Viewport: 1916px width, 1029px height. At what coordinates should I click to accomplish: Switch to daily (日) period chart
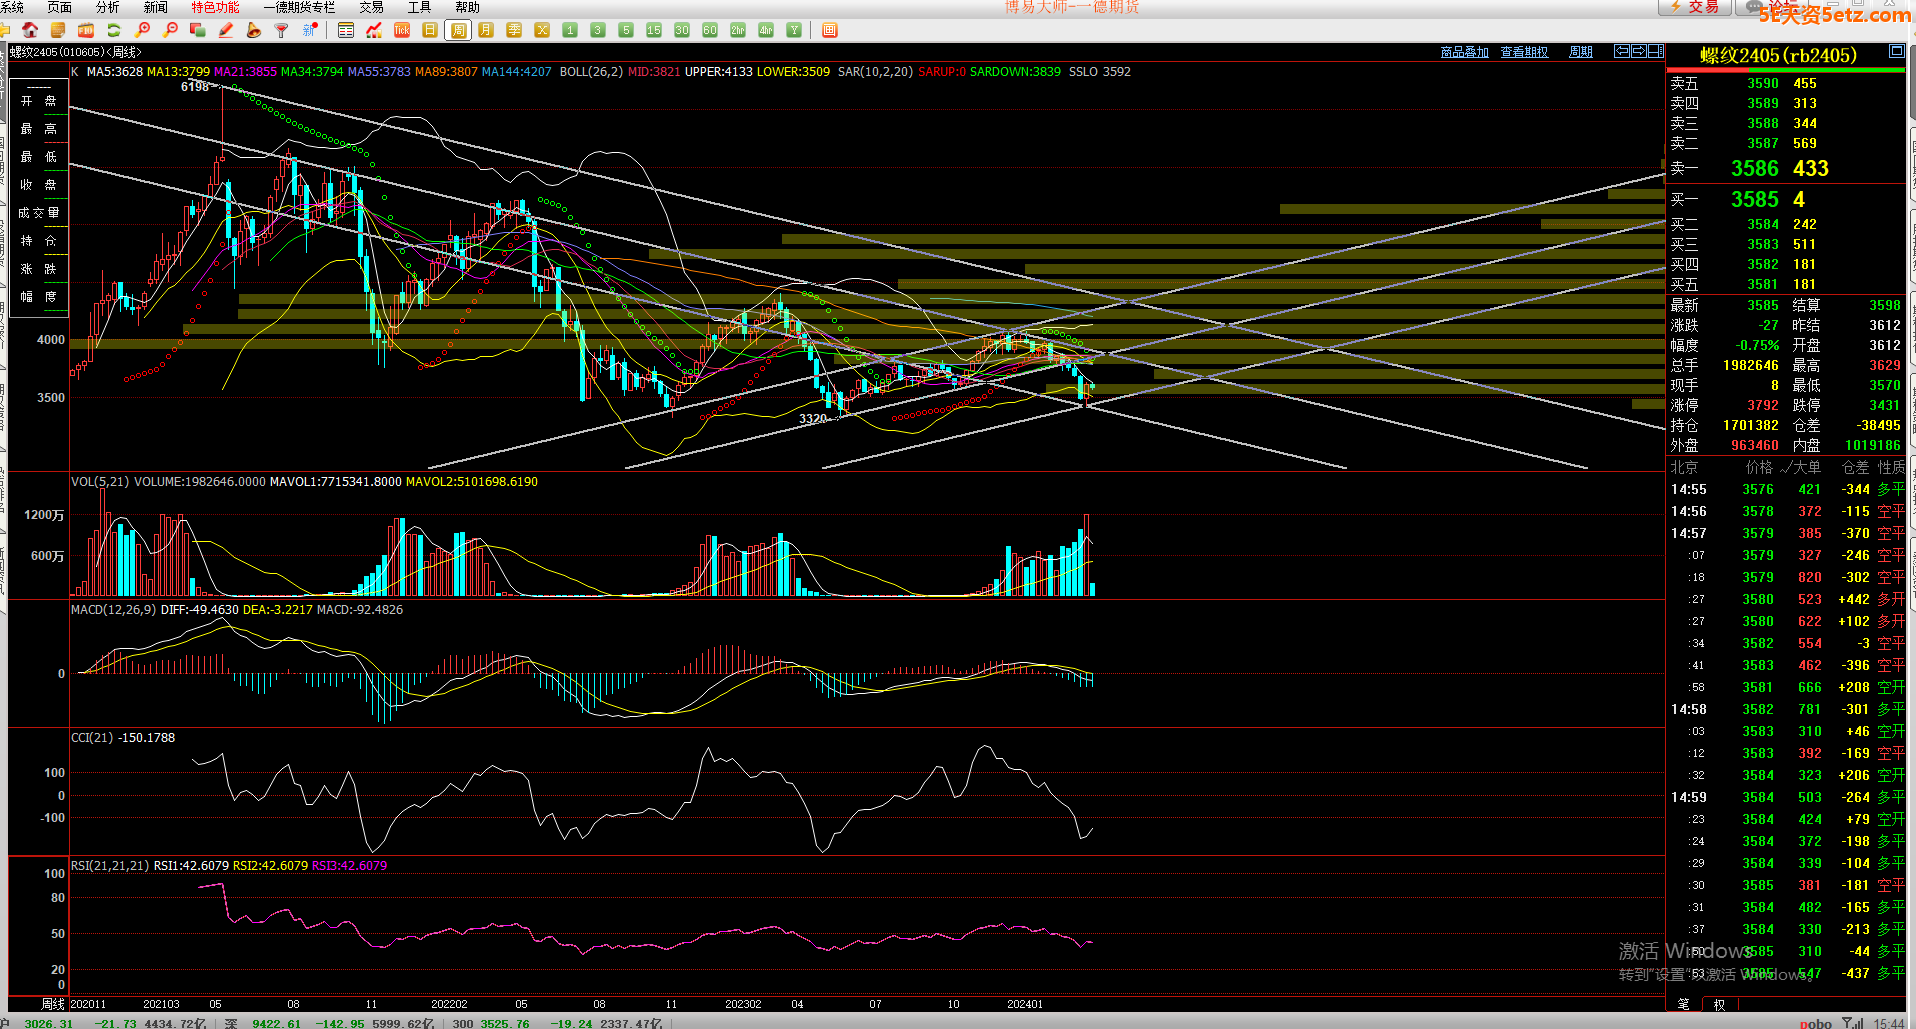coord(430,30)
